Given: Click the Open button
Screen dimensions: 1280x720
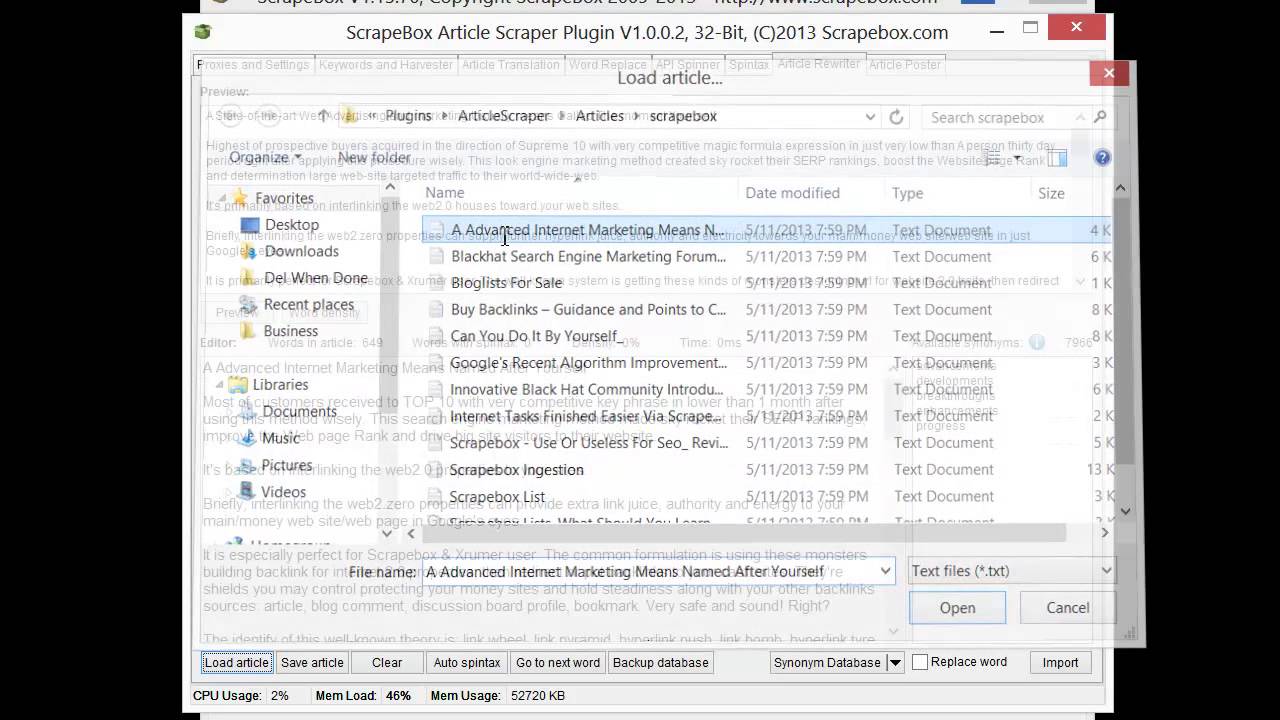Looking at the screenshot, I should click(x=957, y=608).
